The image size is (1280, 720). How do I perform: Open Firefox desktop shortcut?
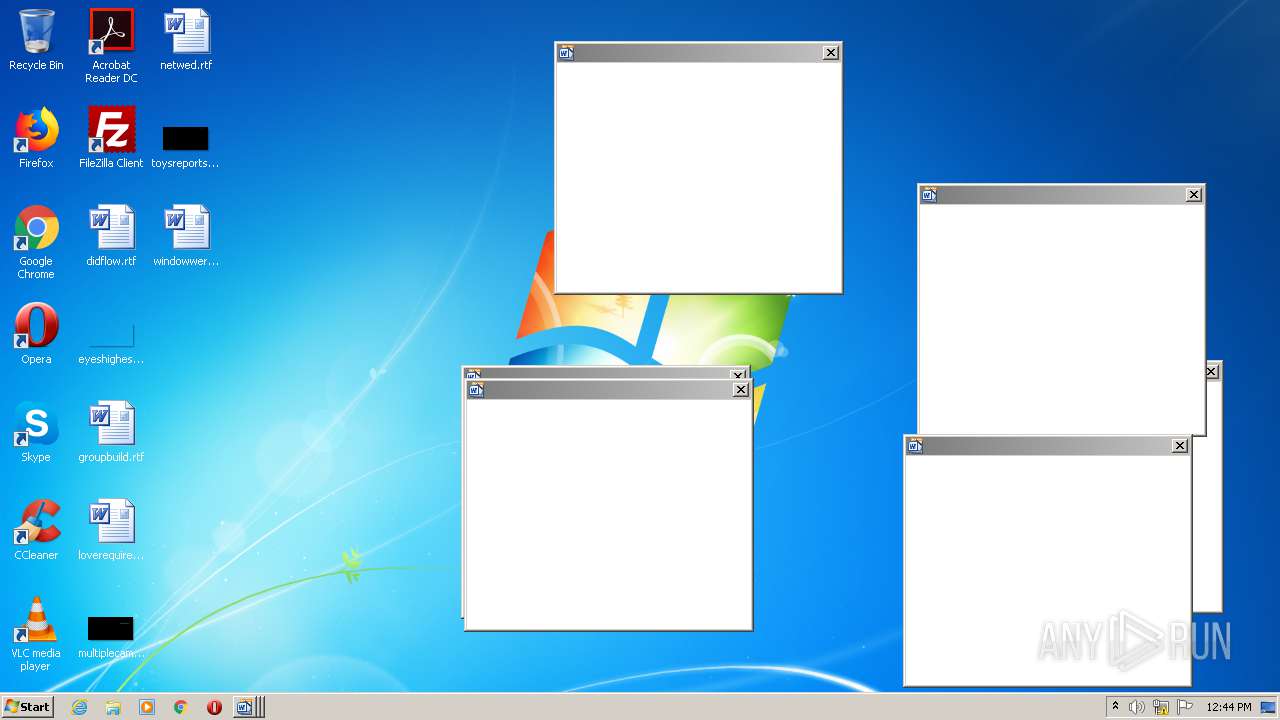point(36,138)
